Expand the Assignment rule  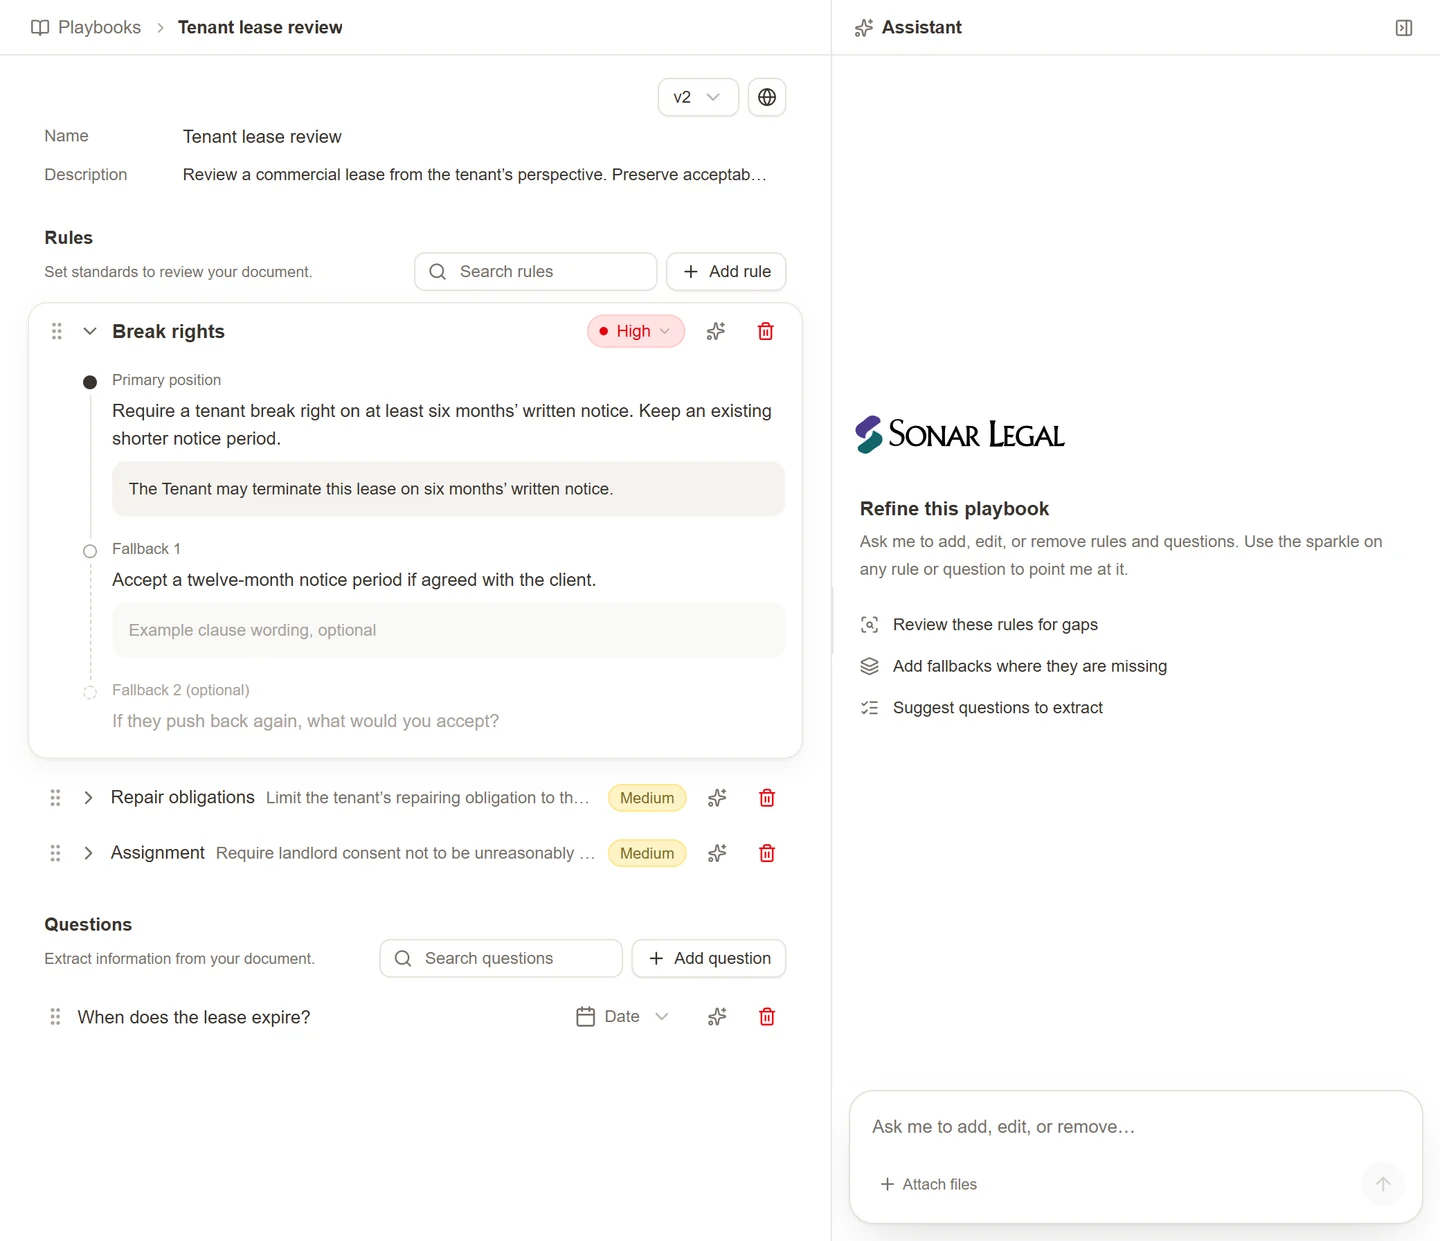pyautogui.click(x=88, y=853)
